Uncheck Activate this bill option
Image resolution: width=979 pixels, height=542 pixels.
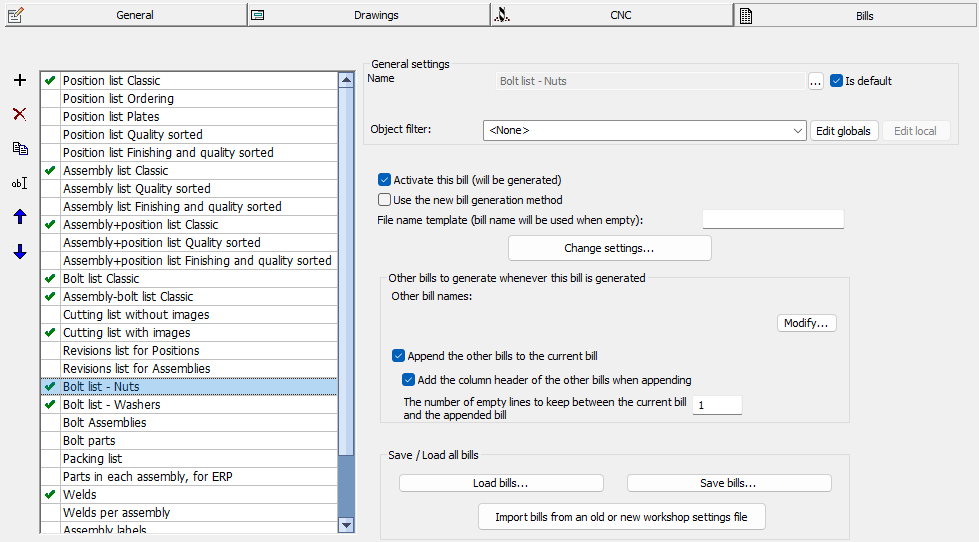(x=385, y=180)
